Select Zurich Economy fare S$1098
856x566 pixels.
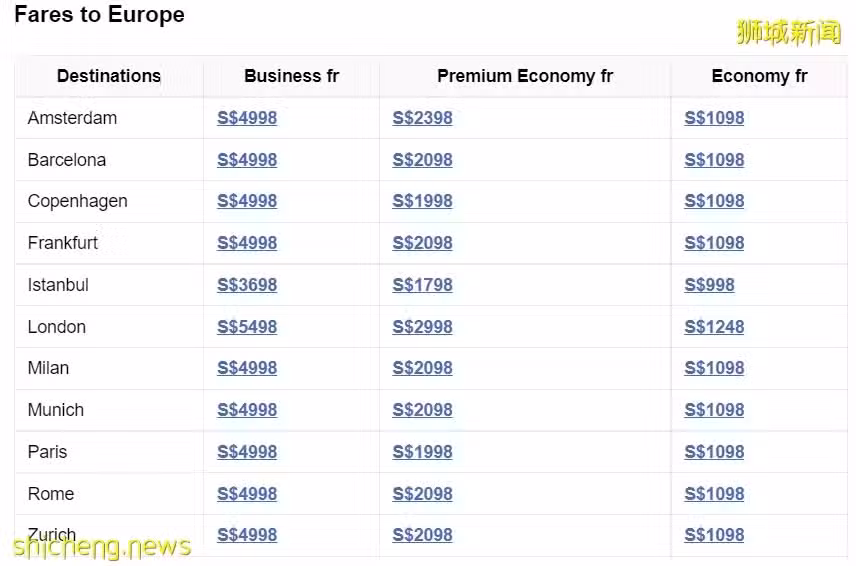714,535
